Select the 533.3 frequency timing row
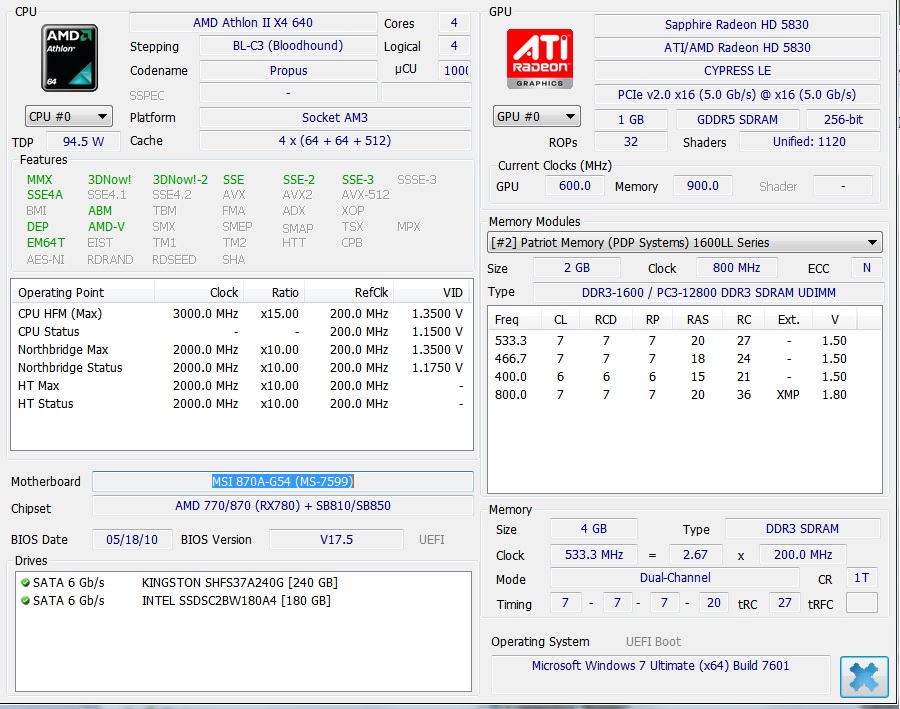The image size is (900, 709). 684,340
